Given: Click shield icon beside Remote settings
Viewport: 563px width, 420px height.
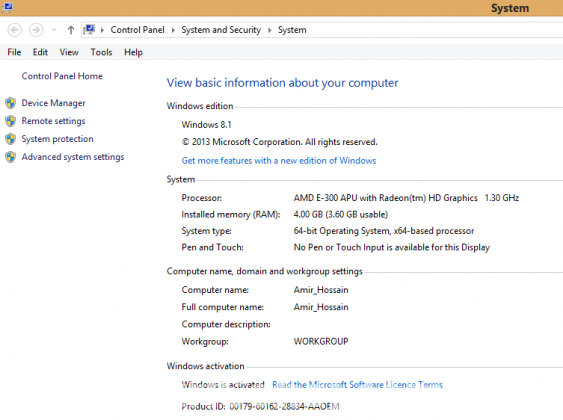Looking at the screenshot, I should coord(10,121).
